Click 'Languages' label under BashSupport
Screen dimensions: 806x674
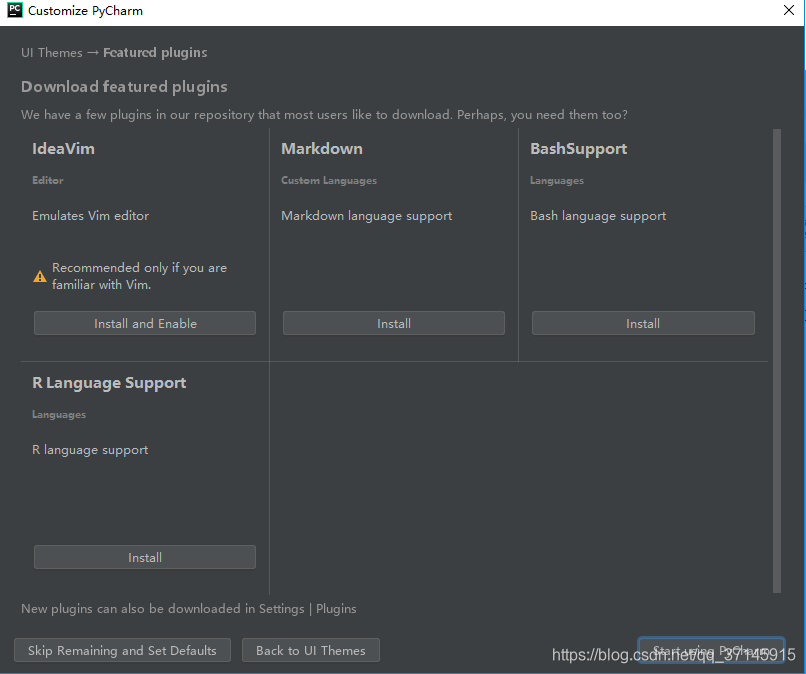(557, 180)
